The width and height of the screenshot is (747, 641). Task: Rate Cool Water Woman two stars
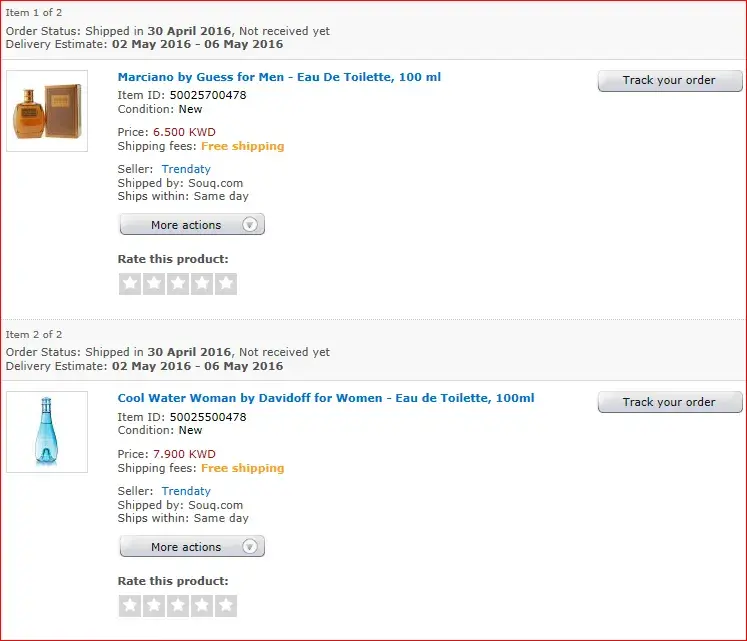coord(154,606)
